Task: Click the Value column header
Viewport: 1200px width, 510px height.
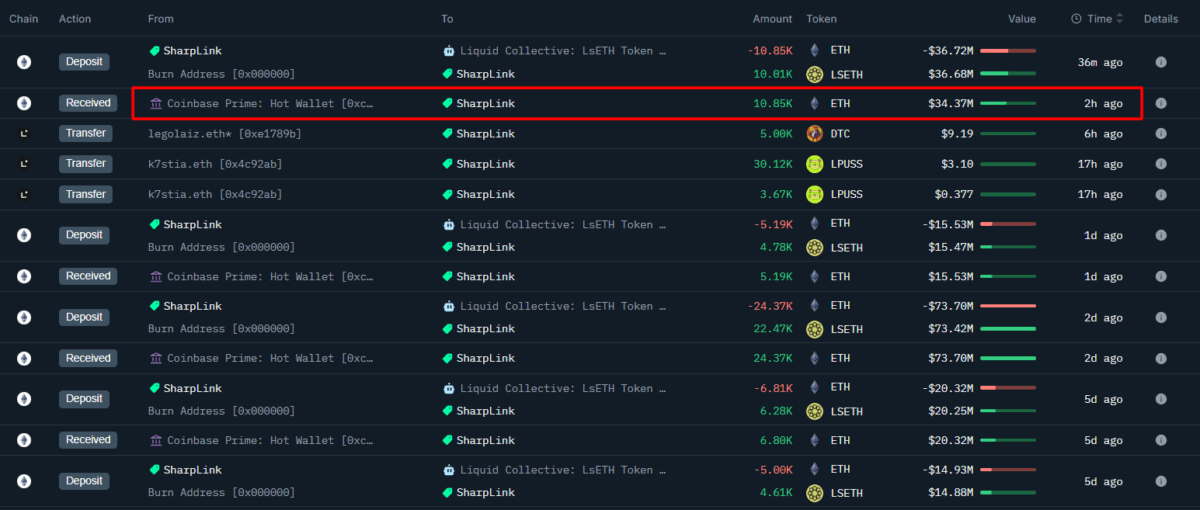Action: tap(1022, 19)
